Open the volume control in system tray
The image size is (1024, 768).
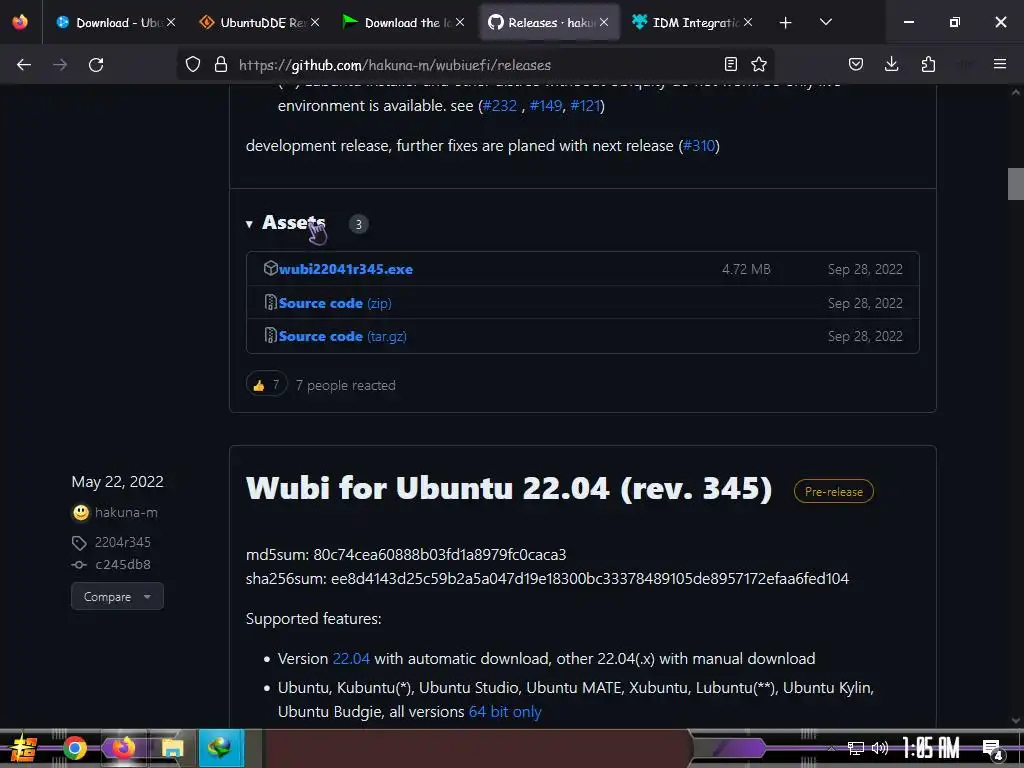pyautogui.click(x=880, y=748)
